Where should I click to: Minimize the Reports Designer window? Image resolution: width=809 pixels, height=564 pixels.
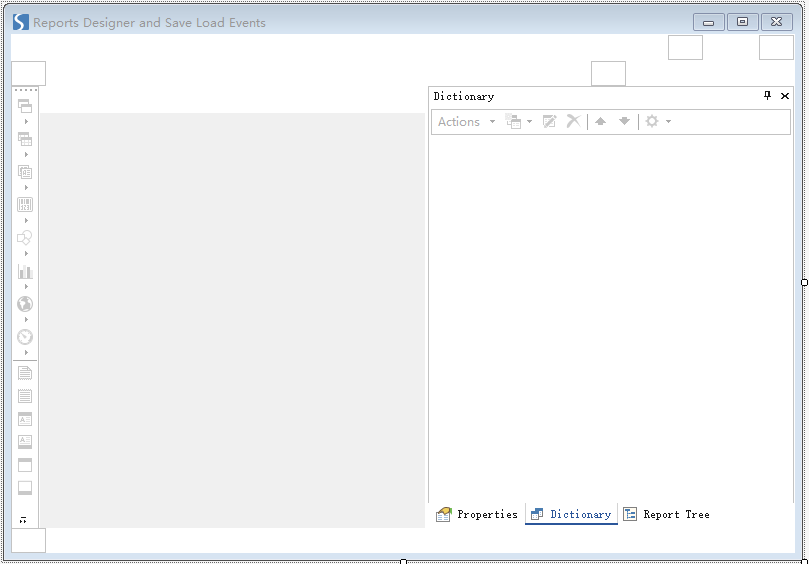pos(708,22)
